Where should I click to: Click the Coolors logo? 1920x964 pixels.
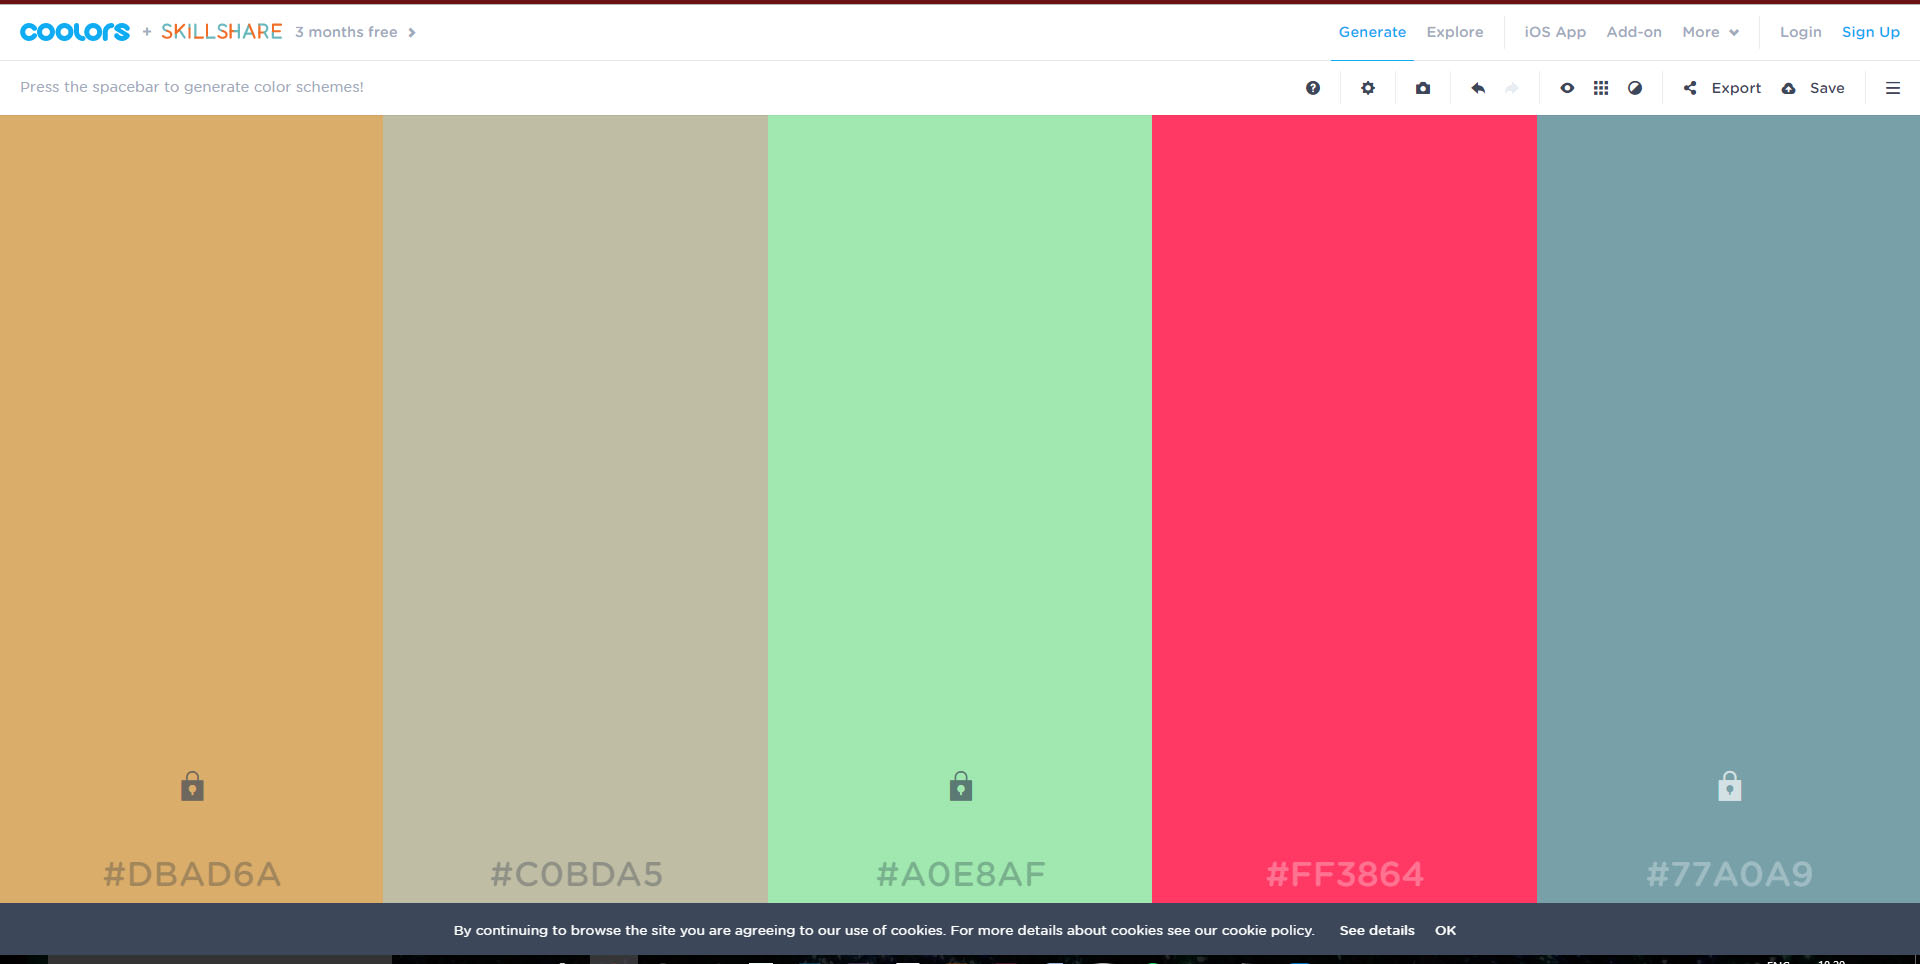click(75, 32)
